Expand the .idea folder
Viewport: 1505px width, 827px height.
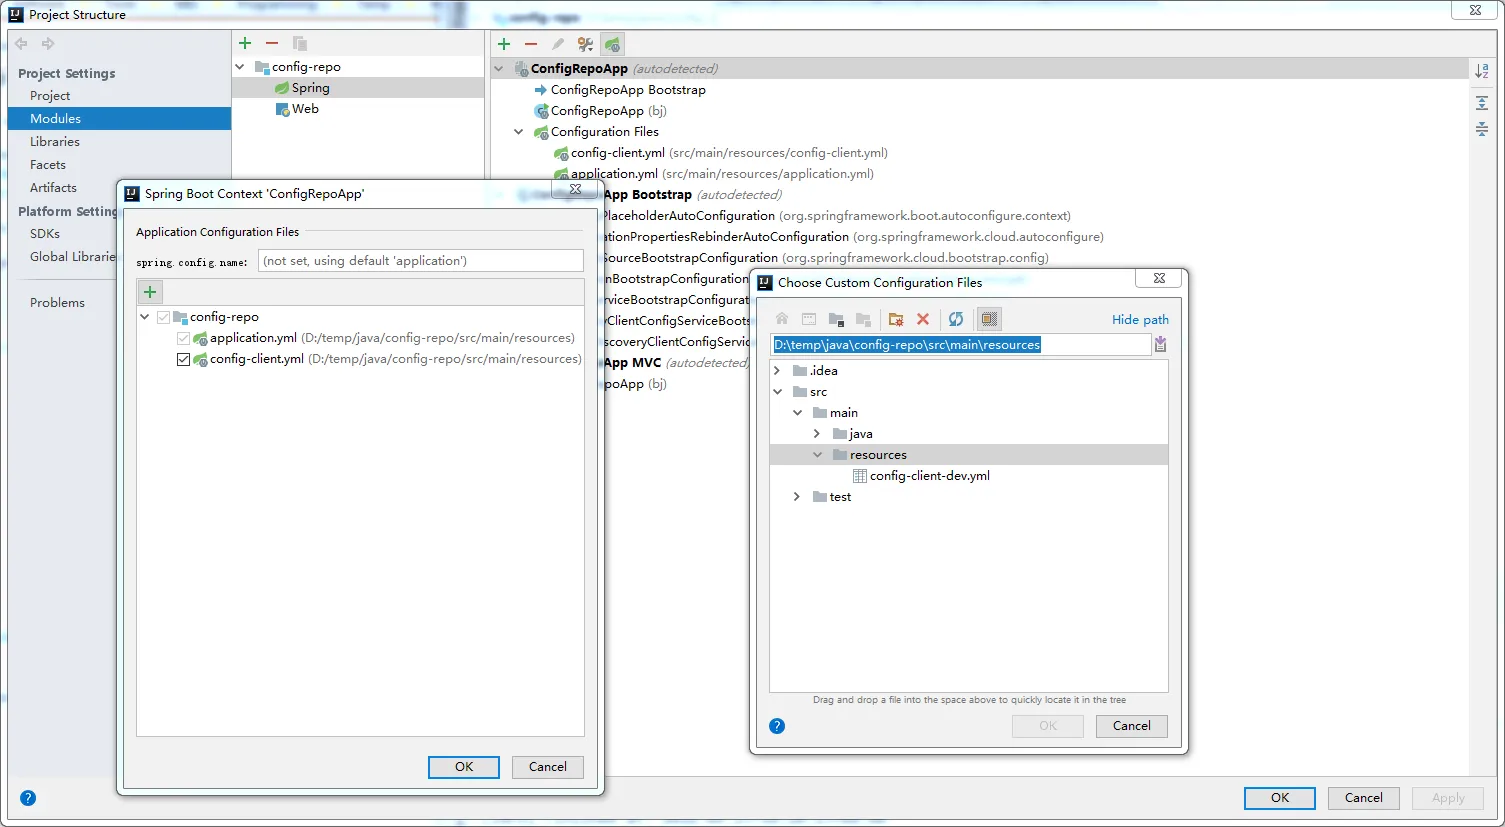(x=777, y=371)
